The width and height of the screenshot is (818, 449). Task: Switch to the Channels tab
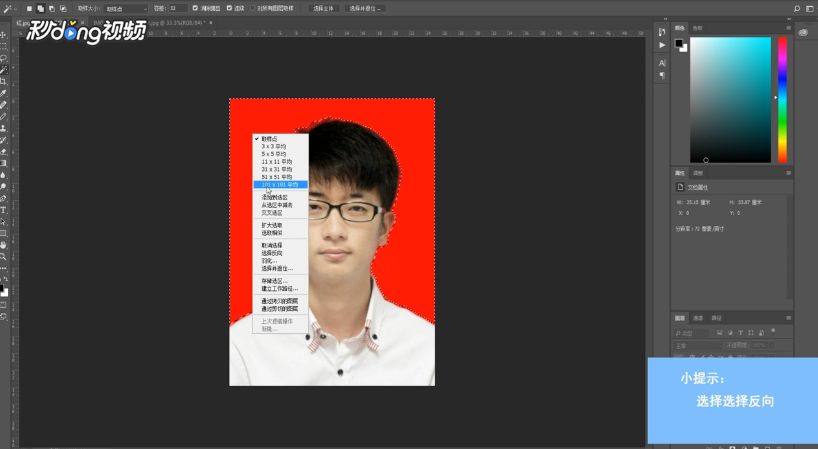tap(698, 318)
